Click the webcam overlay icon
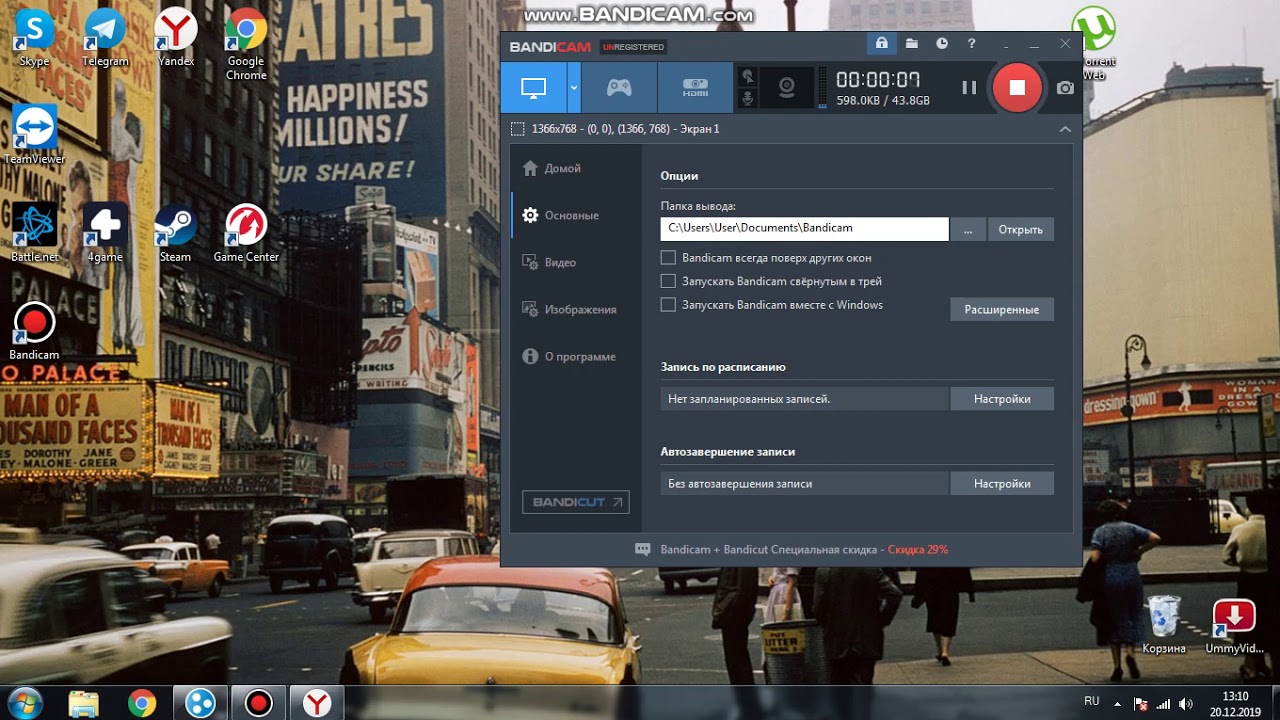This screenshot has height=720, width=1280. [787, 87]
